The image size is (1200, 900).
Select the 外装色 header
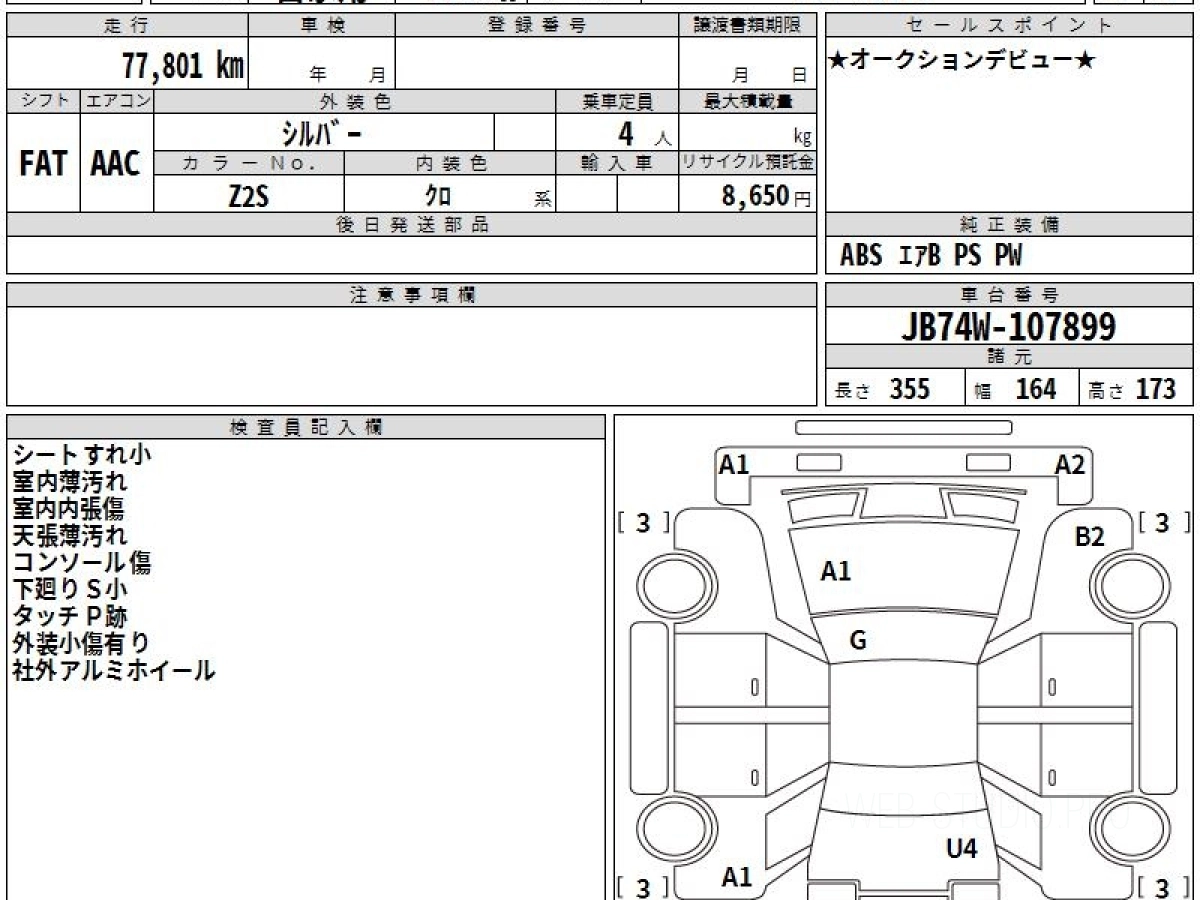tap(355, 101)
